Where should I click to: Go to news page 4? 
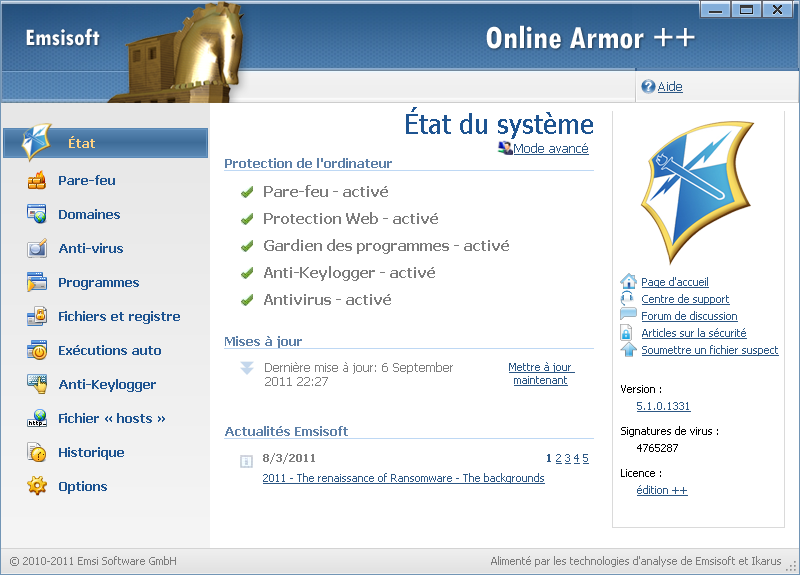pyautogui.click(x=577, y=458)
